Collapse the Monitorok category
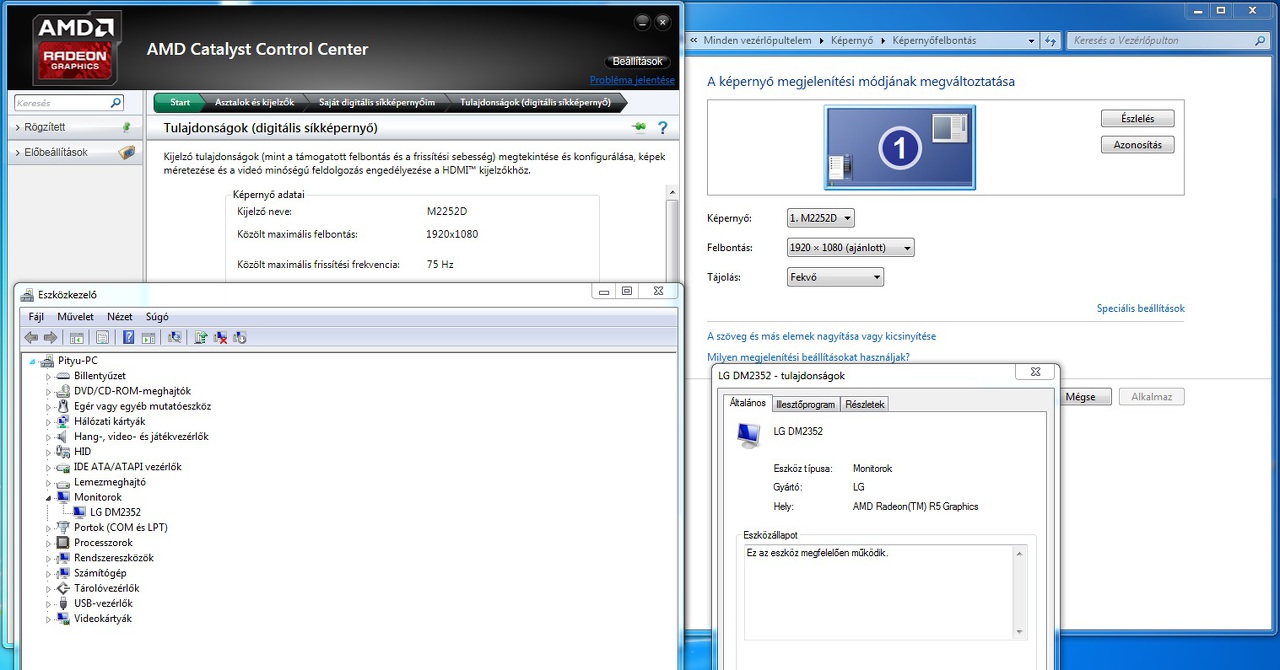Viewport: 1280px width, 670px height. tap(48, 497)
